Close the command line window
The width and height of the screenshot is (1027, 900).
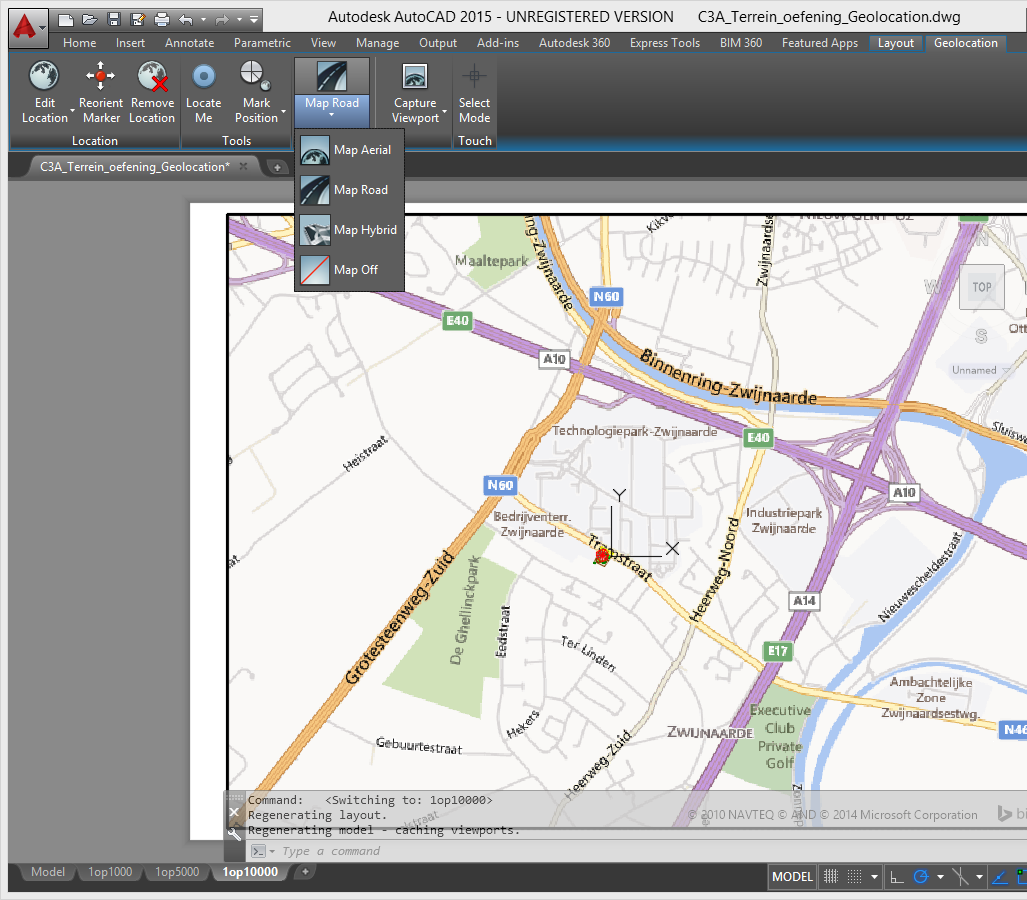234,812
